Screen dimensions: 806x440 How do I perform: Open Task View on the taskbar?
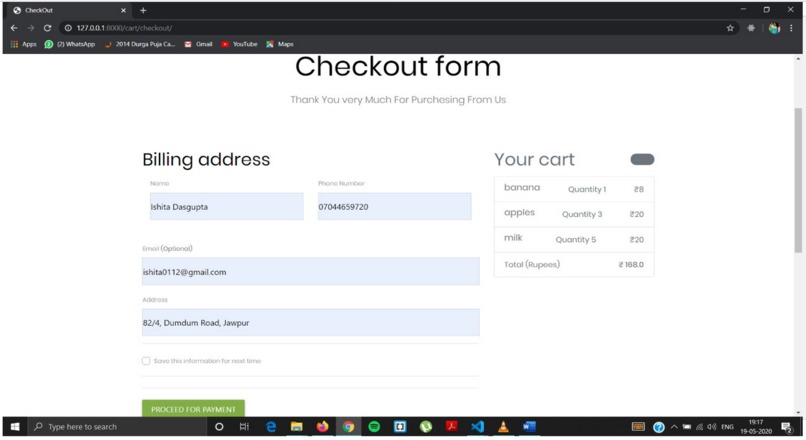point(244,427)
